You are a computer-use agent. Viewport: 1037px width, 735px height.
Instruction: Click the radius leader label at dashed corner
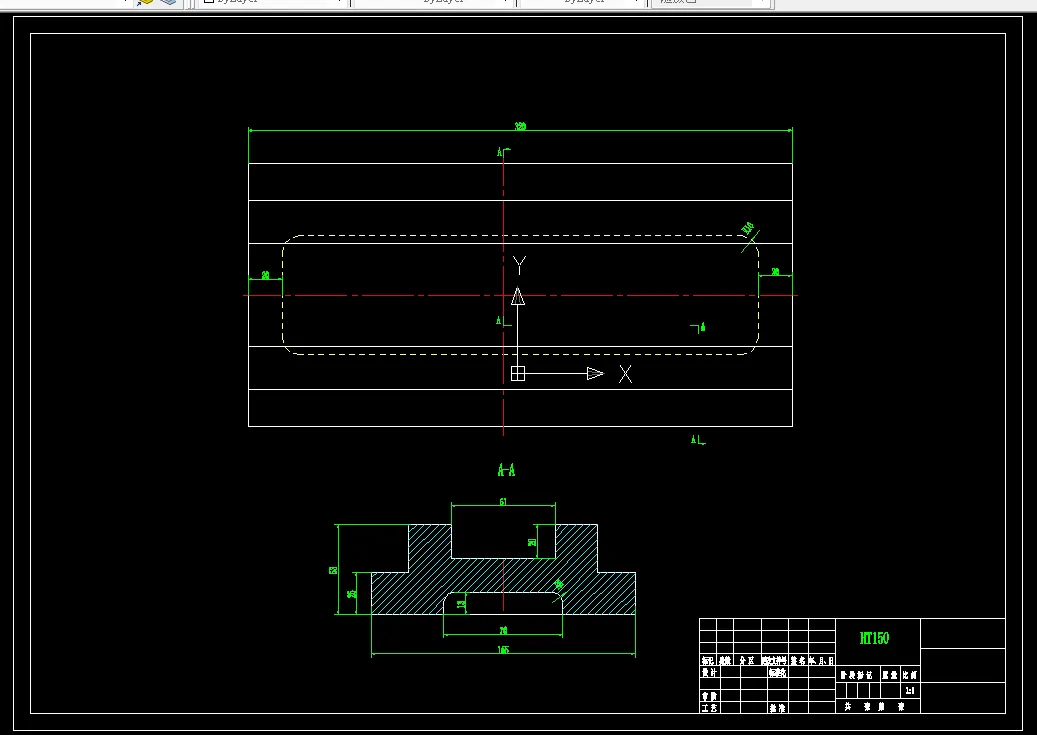(x=747, y=229)
